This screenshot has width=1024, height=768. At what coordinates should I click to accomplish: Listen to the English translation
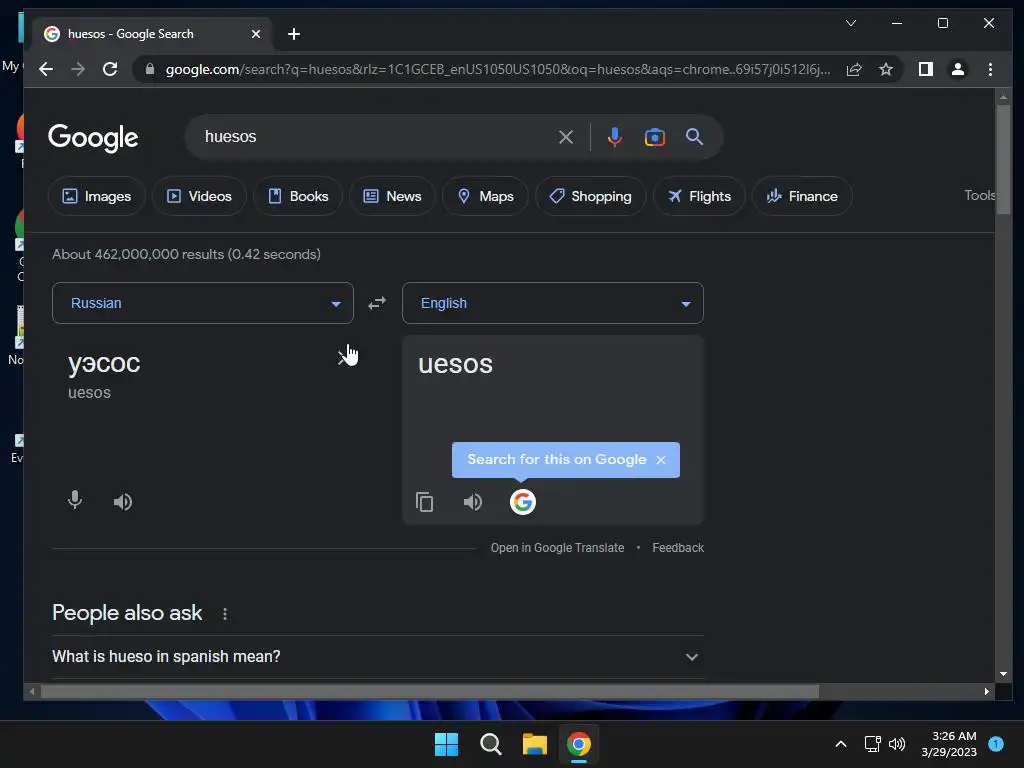[473, 502]
